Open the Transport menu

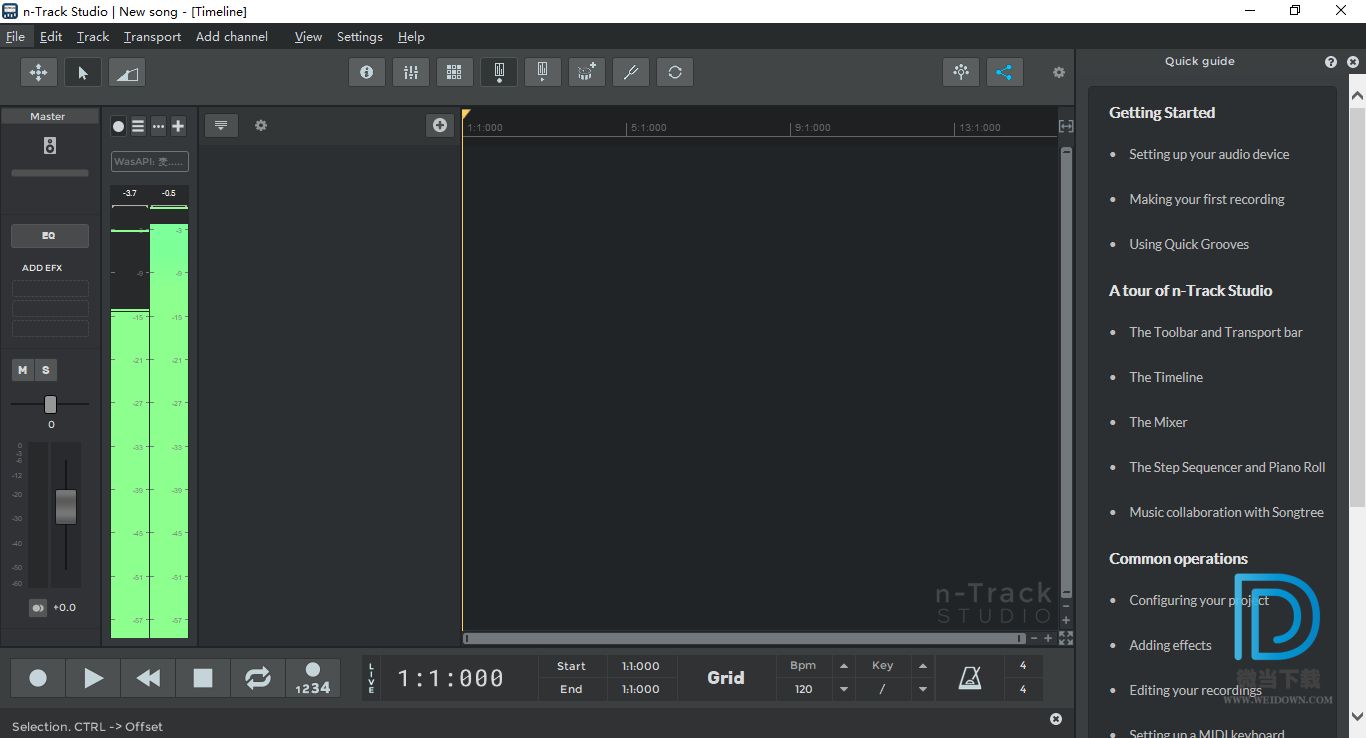152,37
